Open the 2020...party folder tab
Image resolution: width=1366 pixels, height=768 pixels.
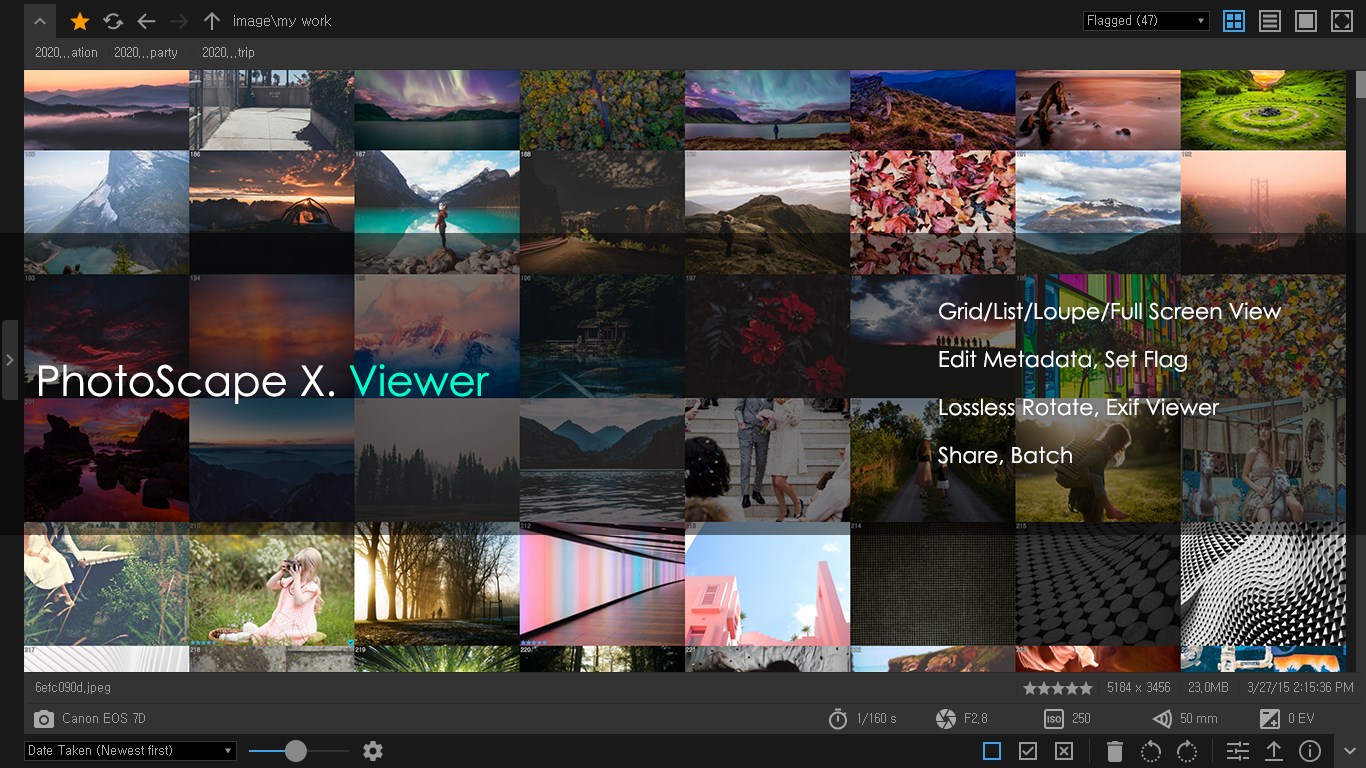point(146,53)
